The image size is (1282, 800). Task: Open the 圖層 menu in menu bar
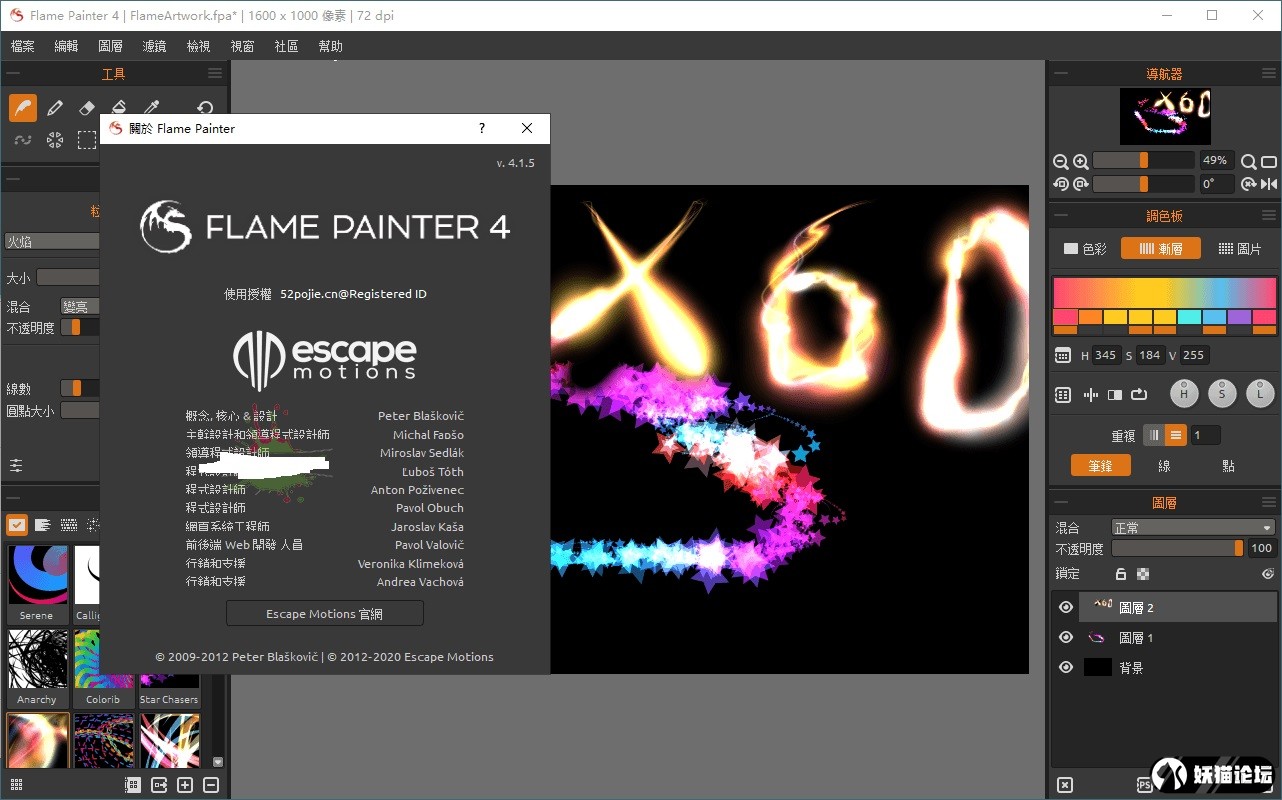[110, 46]
